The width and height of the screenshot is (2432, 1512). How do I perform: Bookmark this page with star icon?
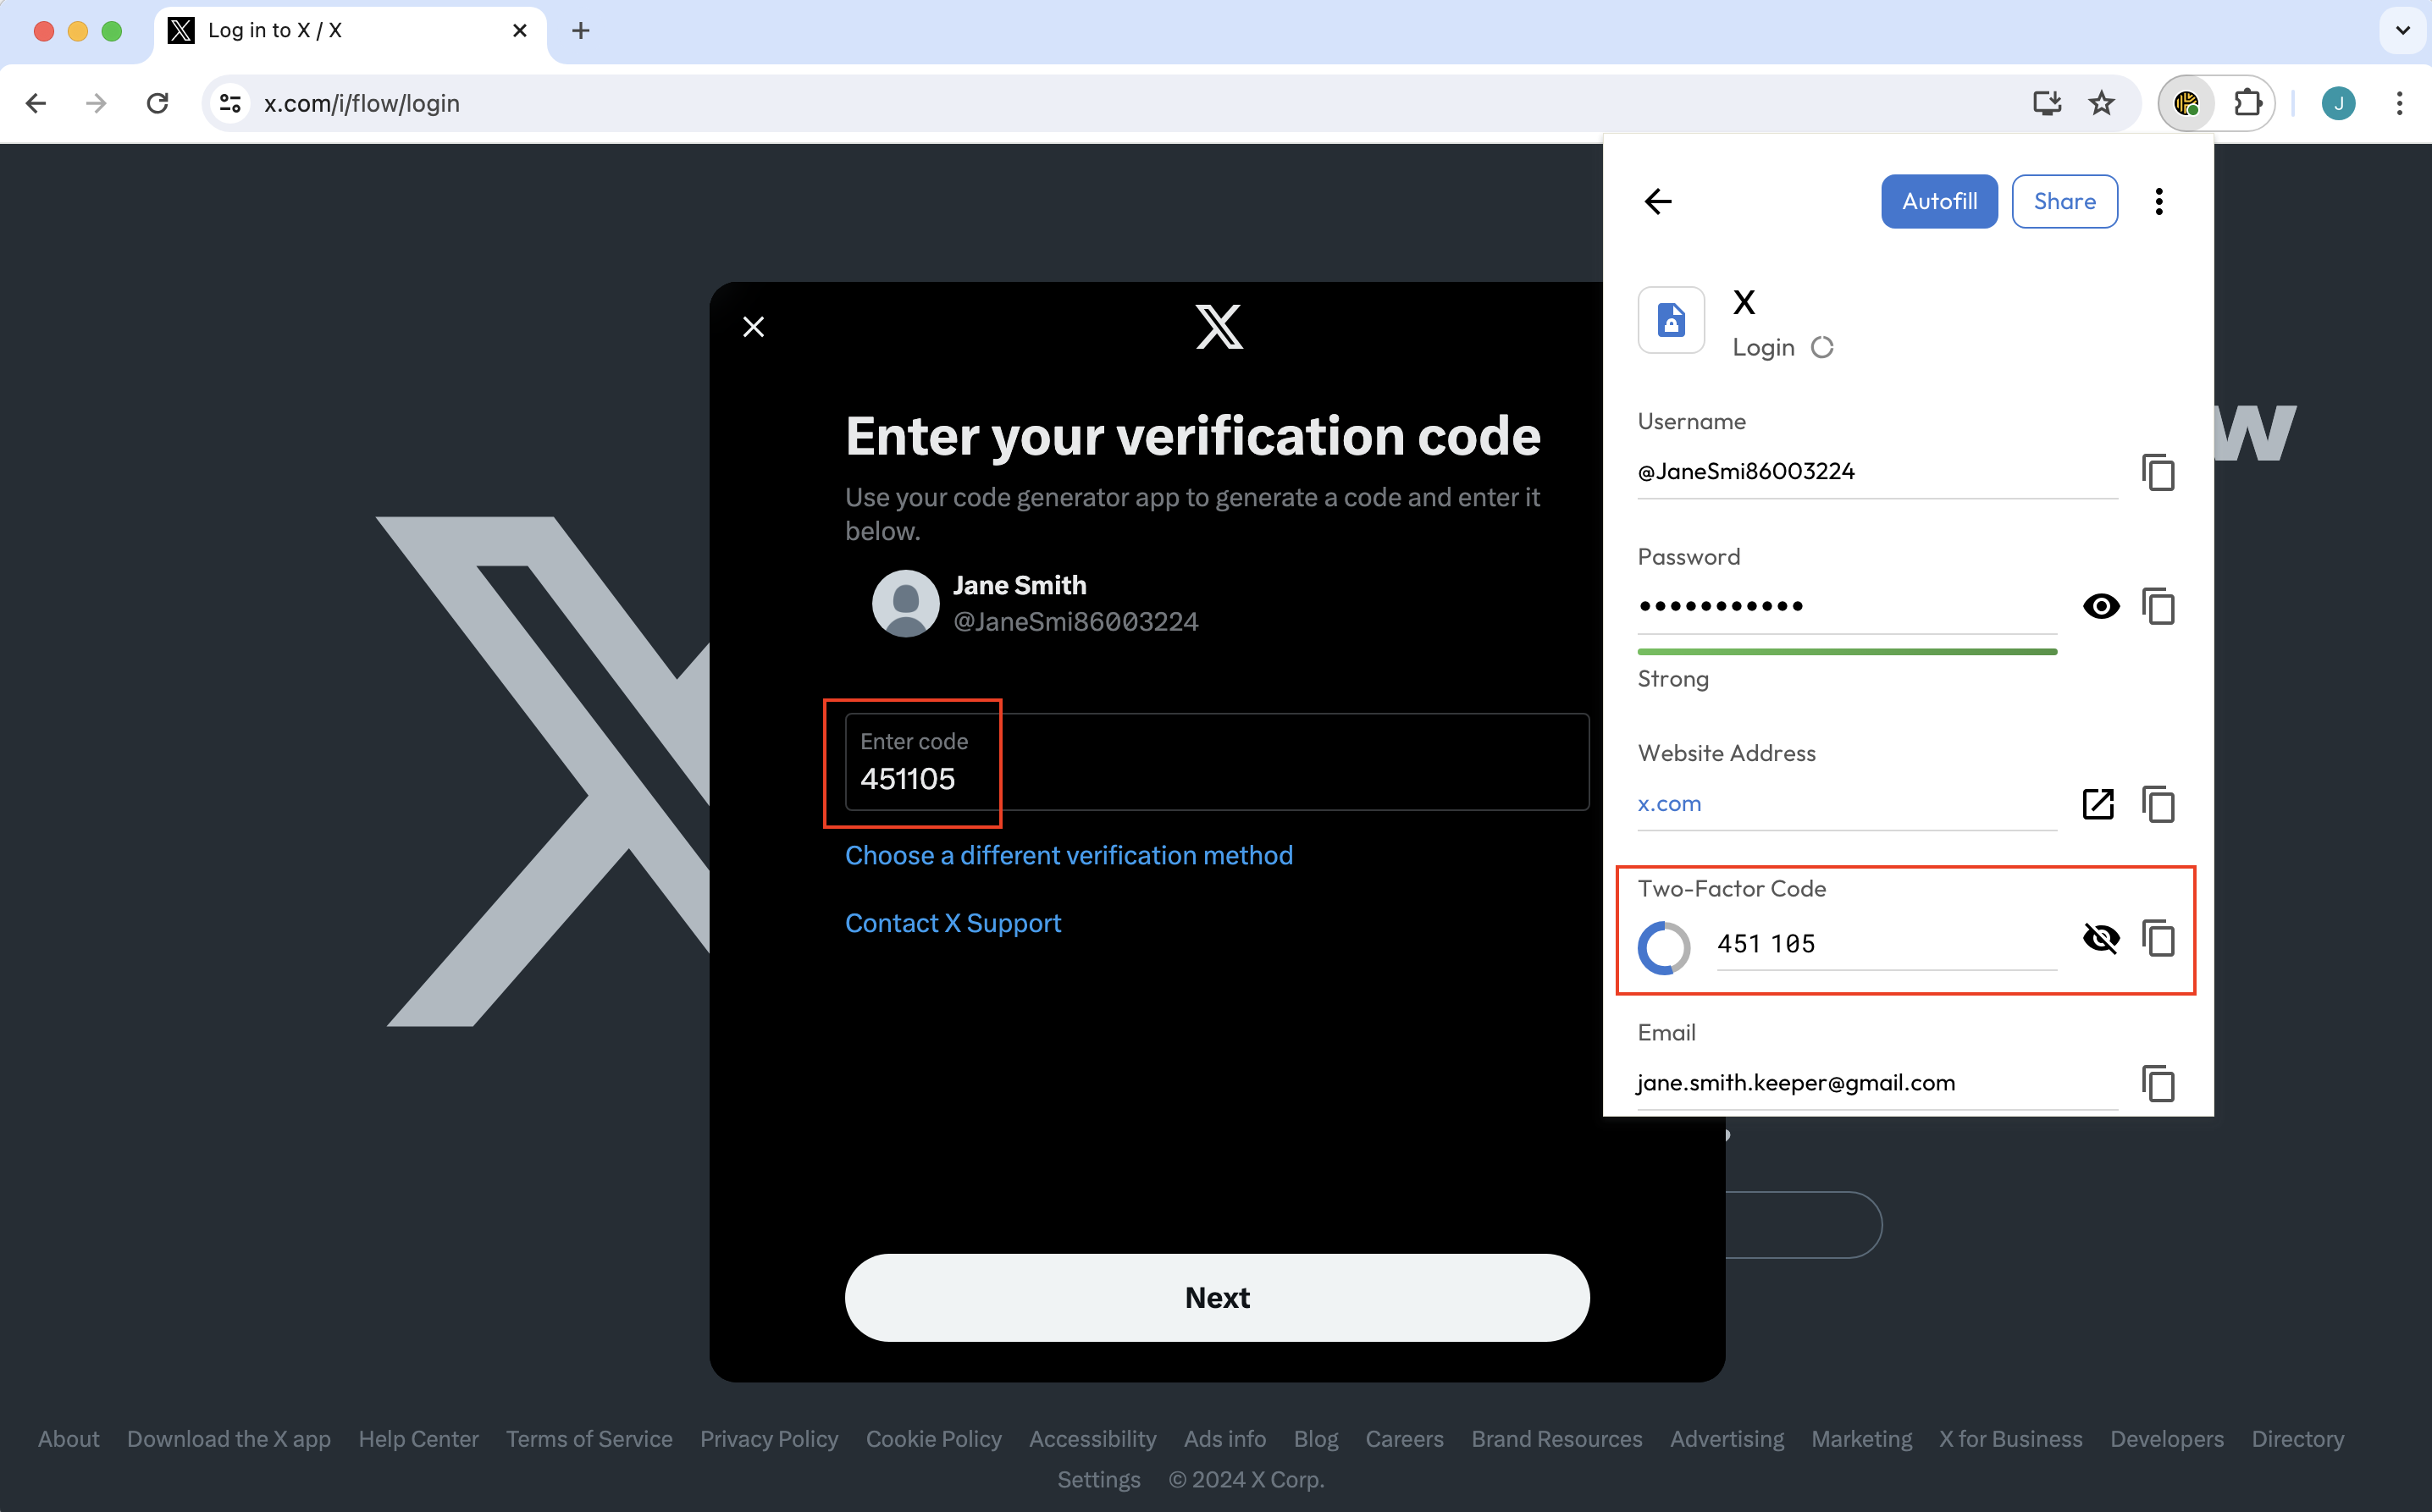coord(2101,103)
